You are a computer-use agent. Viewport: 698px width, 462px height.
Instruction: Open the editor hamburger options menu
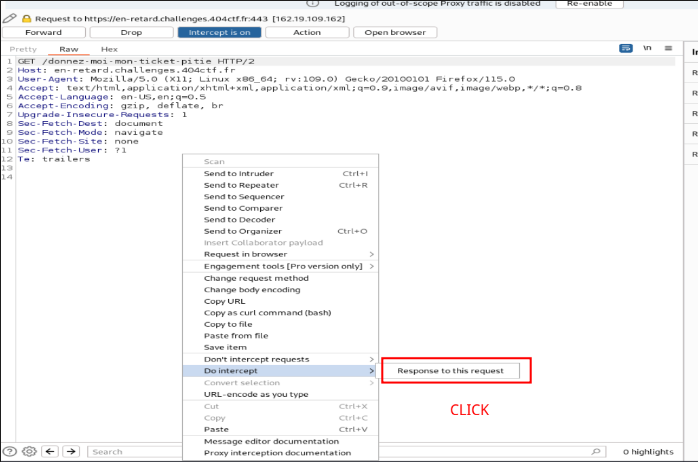pos(667,48)
